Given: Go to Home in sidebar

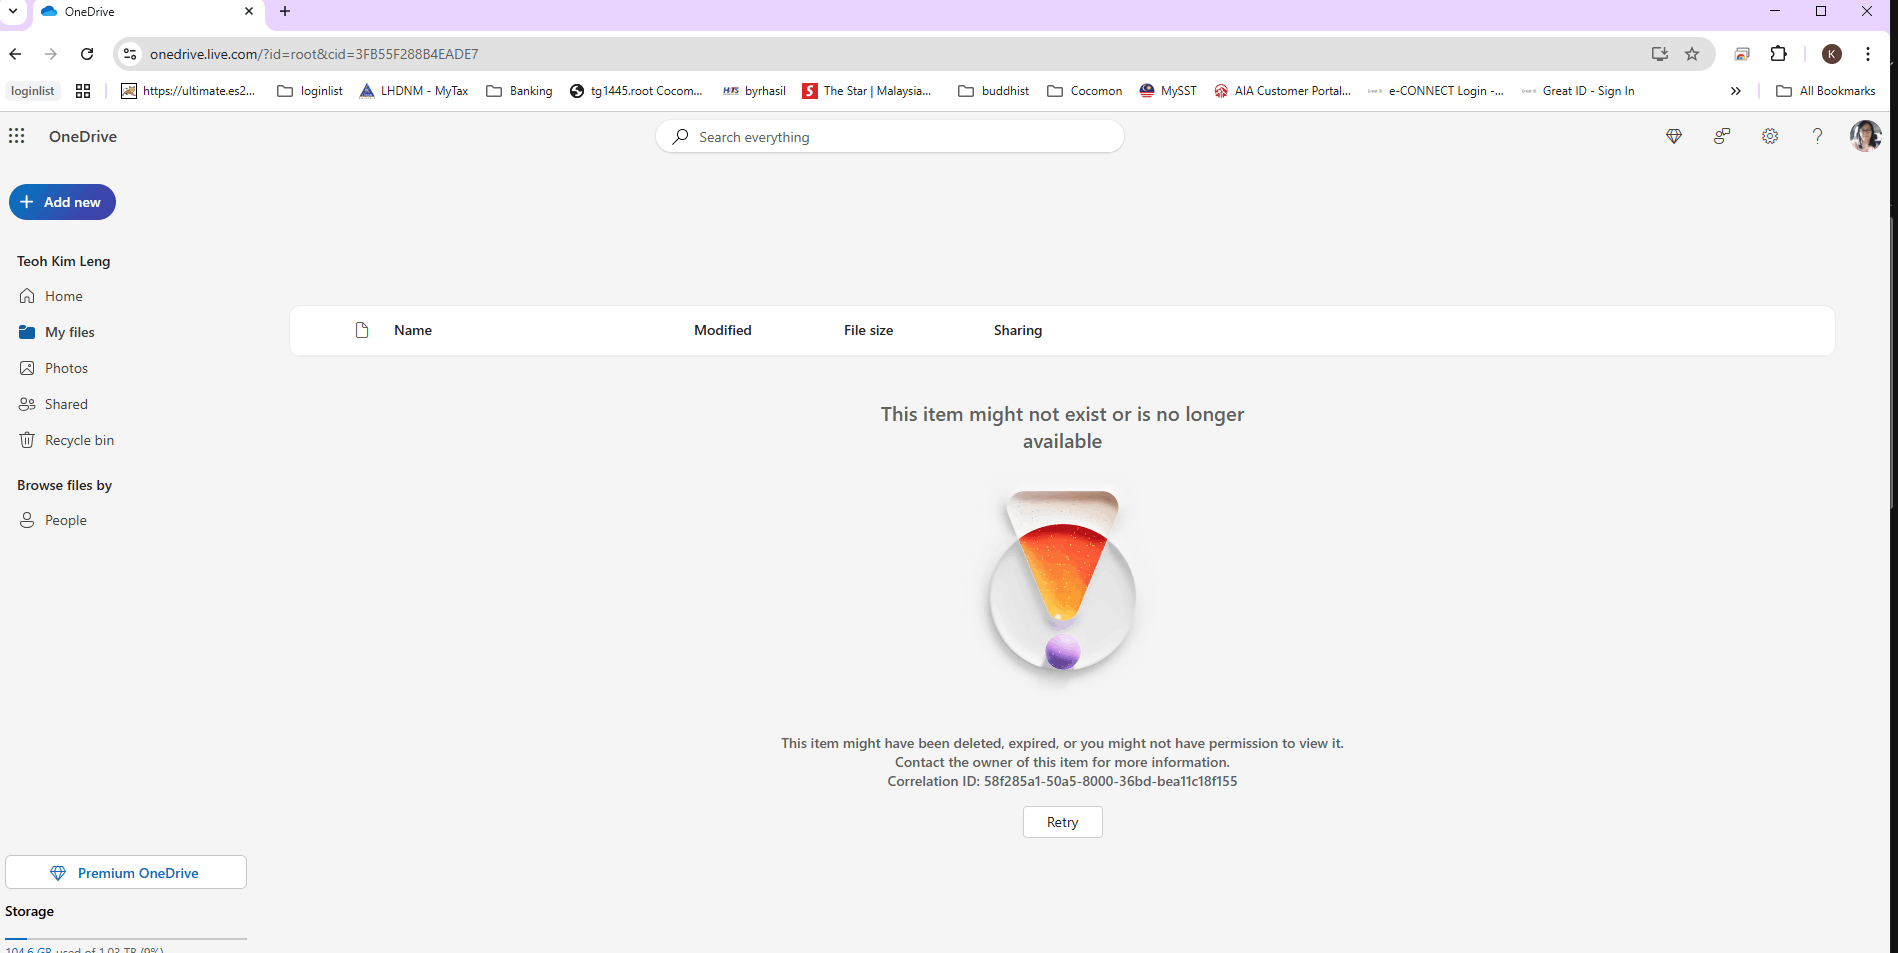Looking at the screenshot, I should pyautogui.click(x=64, y=296).
